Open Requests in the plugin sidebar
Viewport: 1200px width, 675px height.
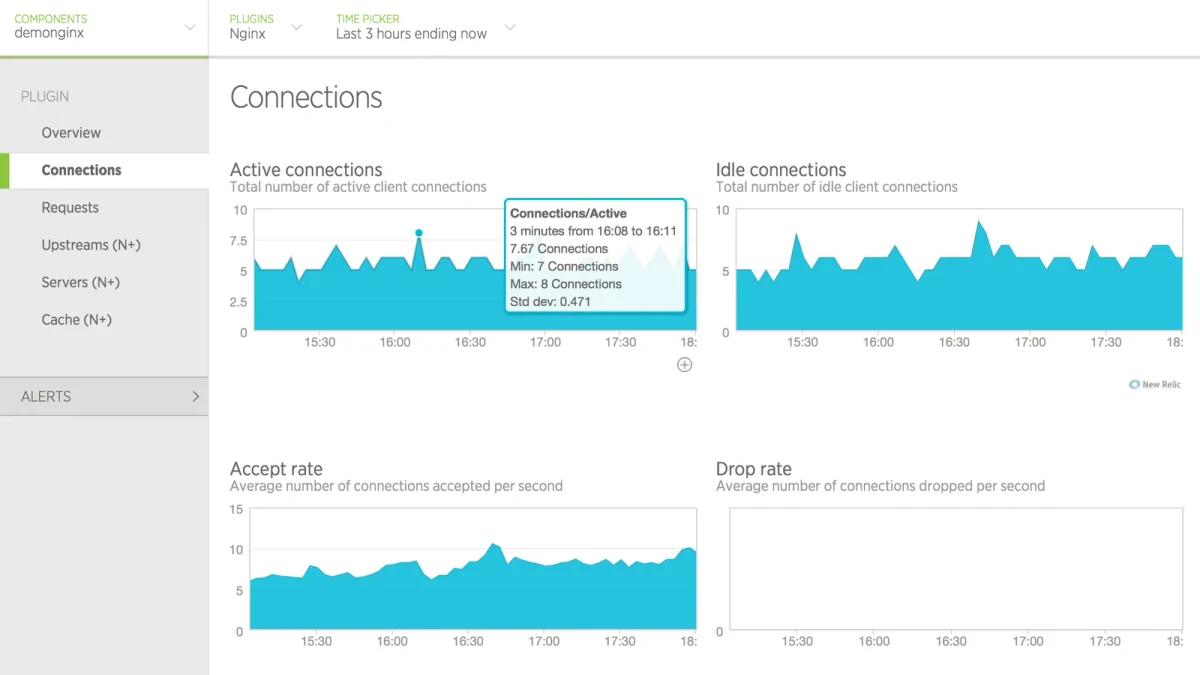70,208
